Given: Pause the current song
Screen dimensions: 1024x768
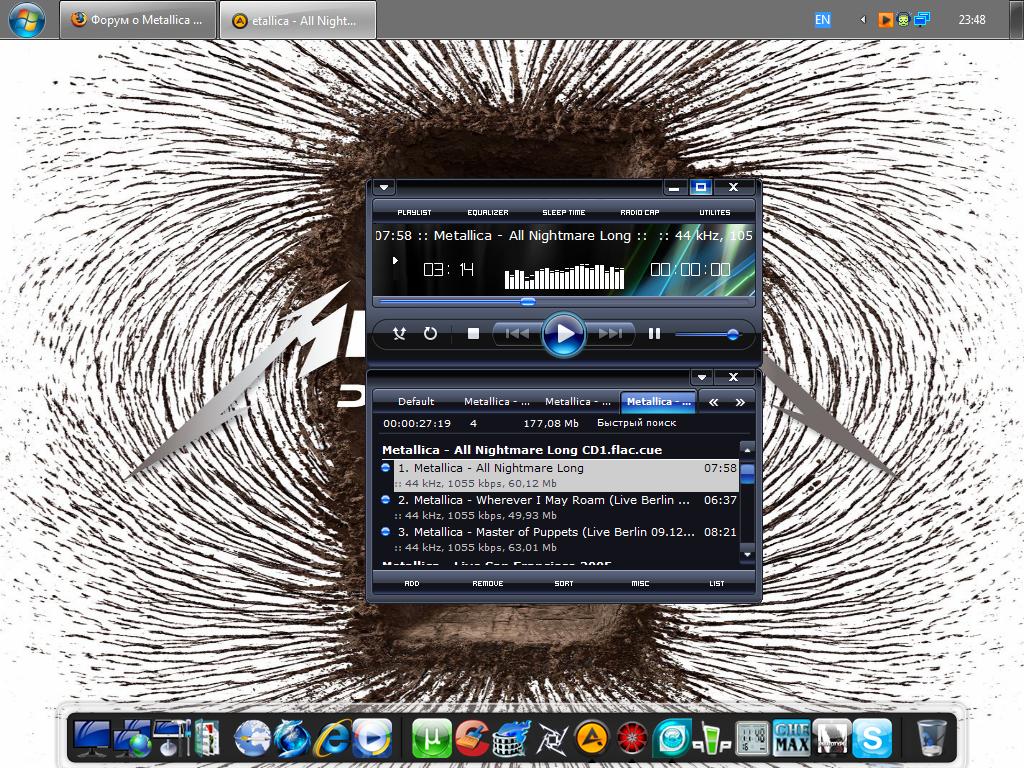Looking at the screenshot, I should coord(654,334).
